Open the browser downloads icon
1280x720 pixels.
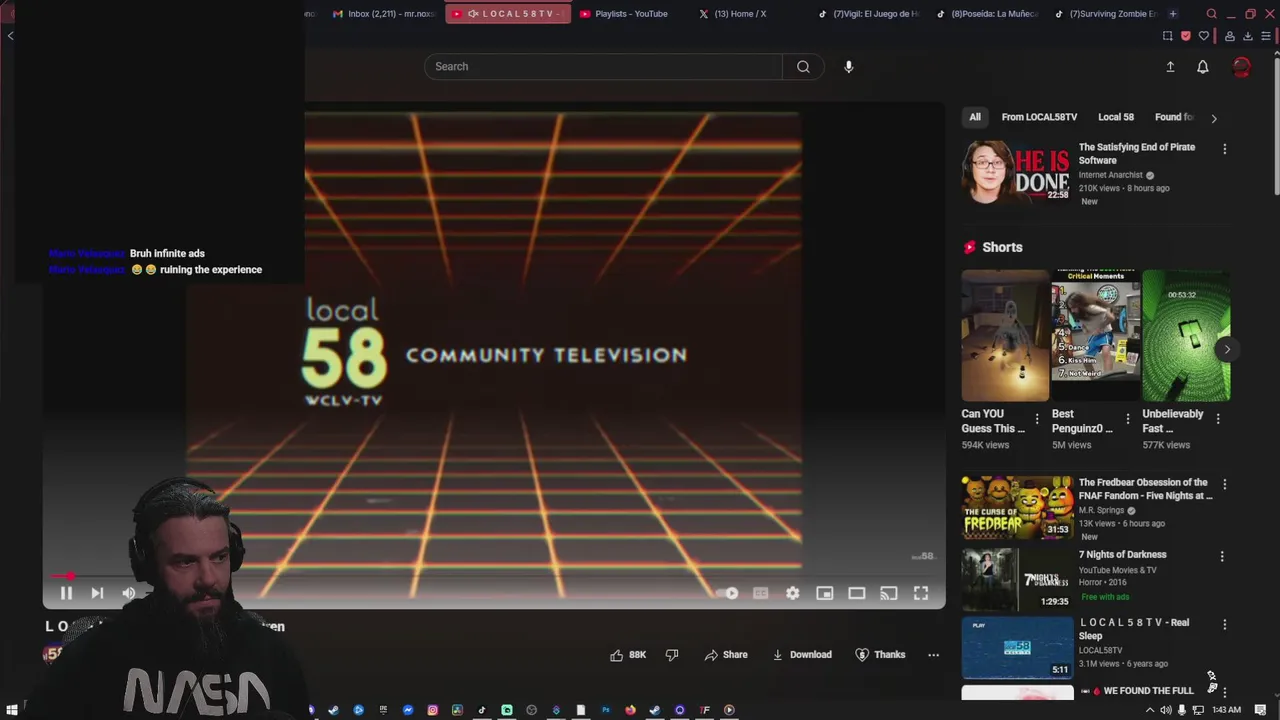coord(1248,36)
